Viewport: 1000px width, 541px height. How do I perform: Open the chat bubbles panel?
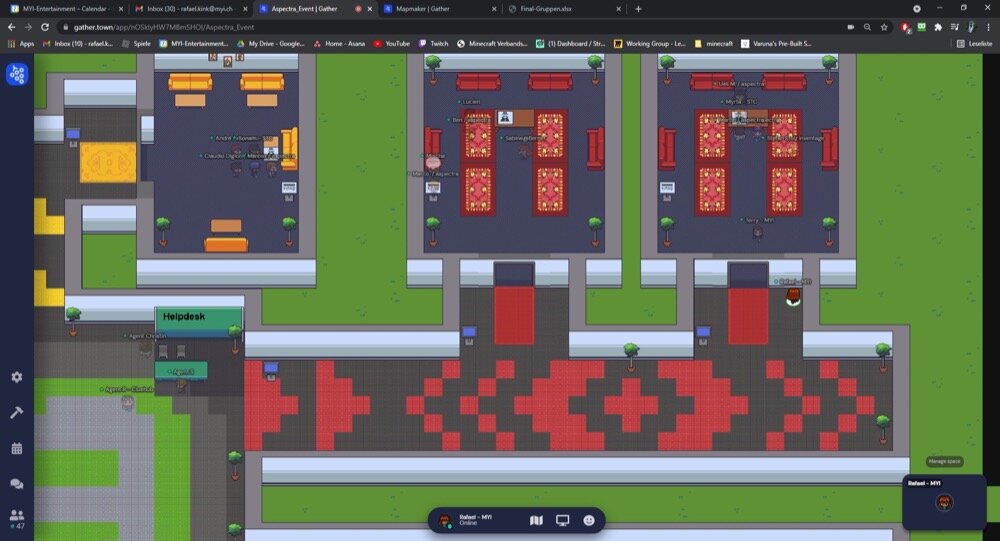click(16, 484)
